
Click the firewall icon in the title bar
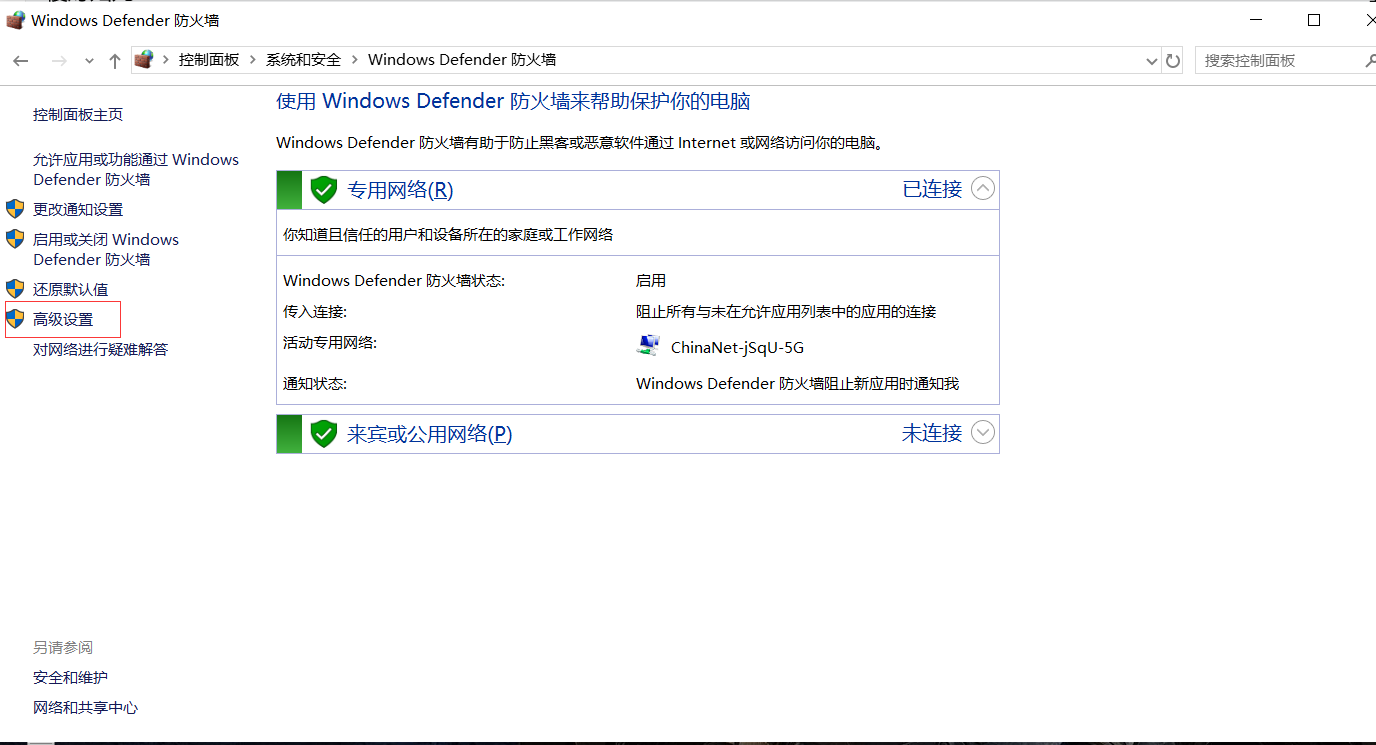tap(15, 20)
